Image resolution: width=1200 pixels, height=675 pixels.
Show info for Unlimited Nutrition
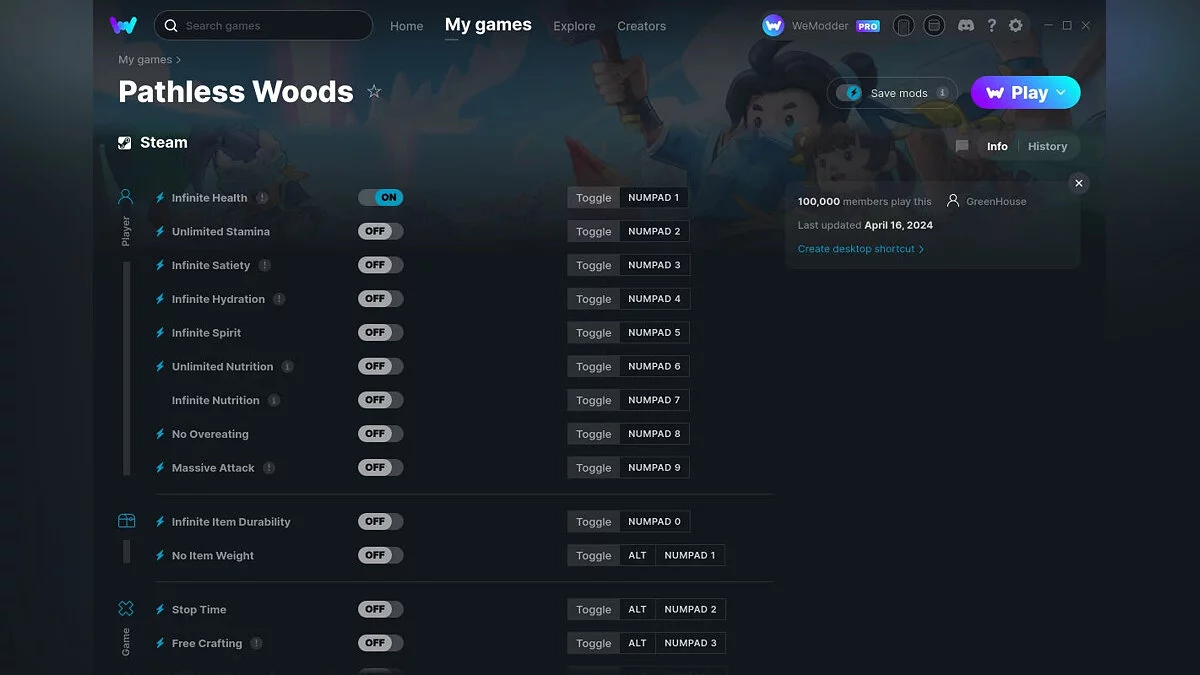click(x=288, y=367)
